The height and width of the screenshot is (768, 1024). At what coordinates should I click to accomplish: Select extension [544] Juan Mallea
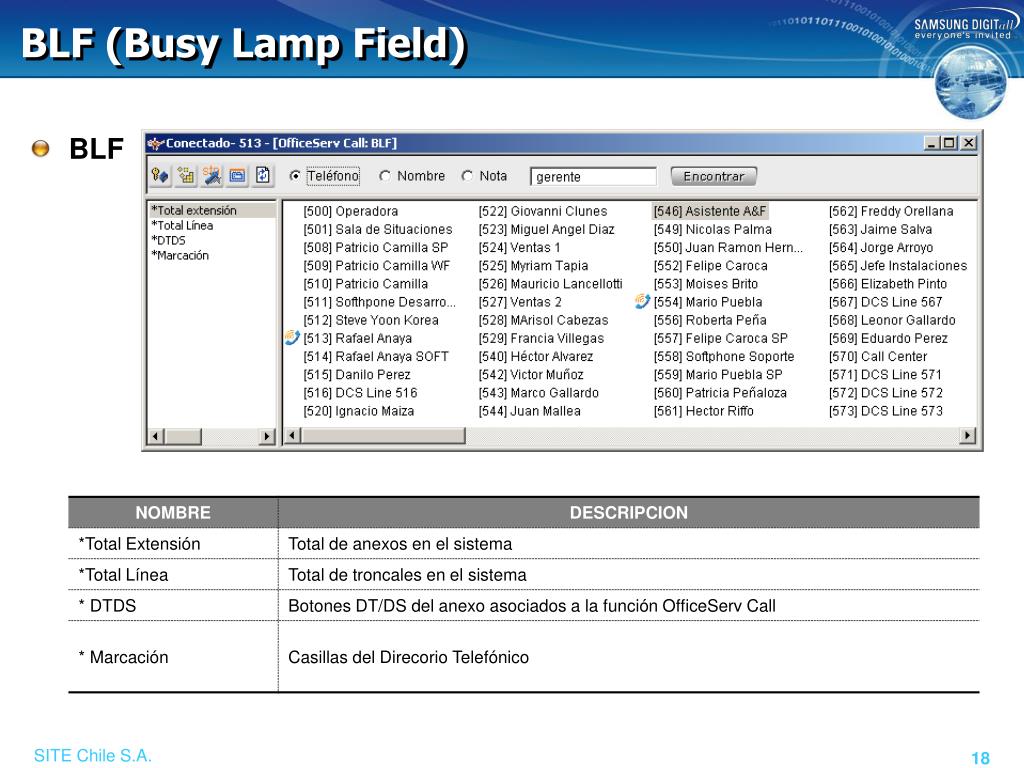530,411
